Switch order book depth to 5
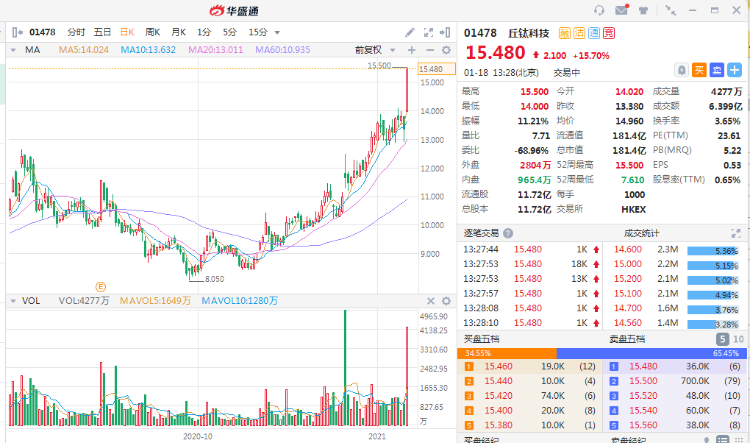 [722, 339]
